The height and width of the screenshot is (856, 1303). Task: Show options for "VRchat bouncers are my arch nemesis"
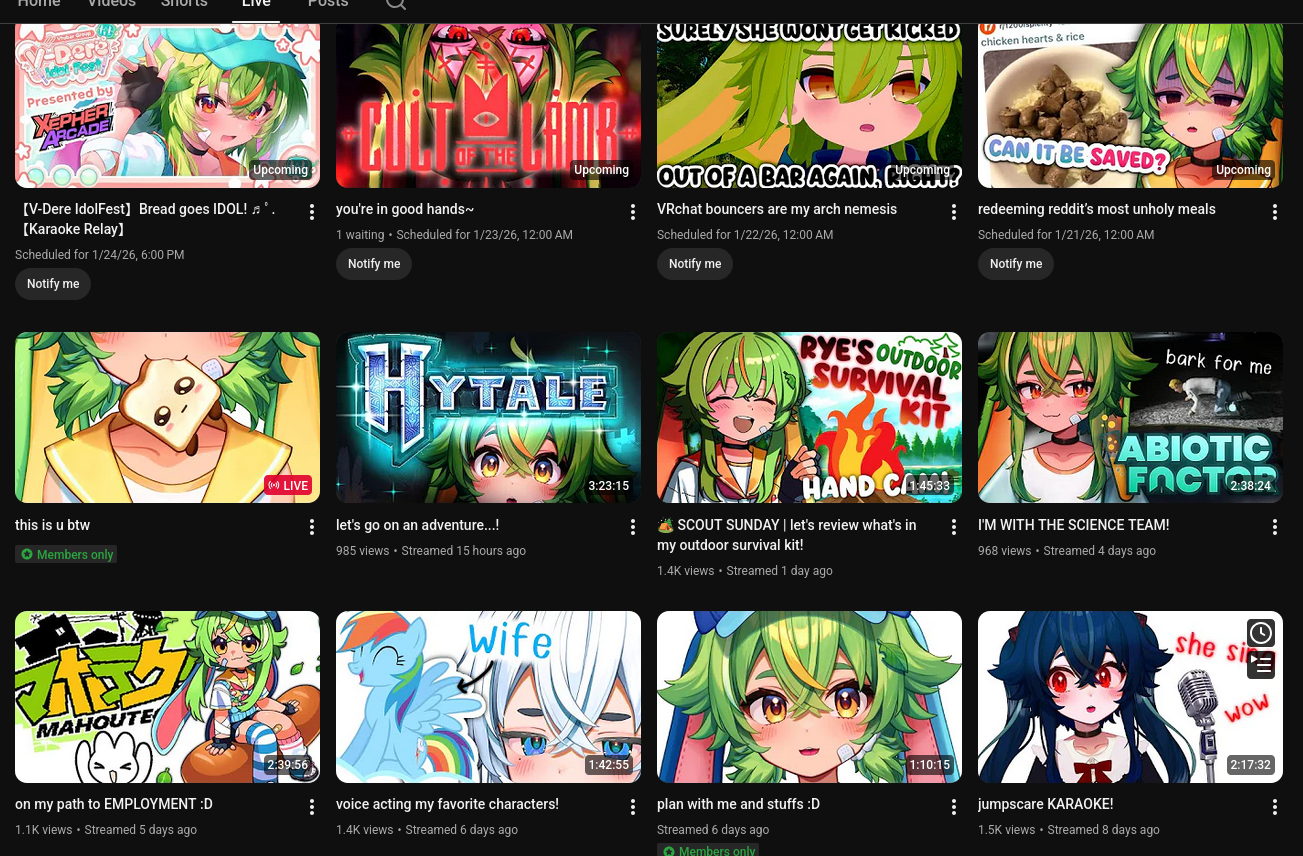[x=954, y=212]
